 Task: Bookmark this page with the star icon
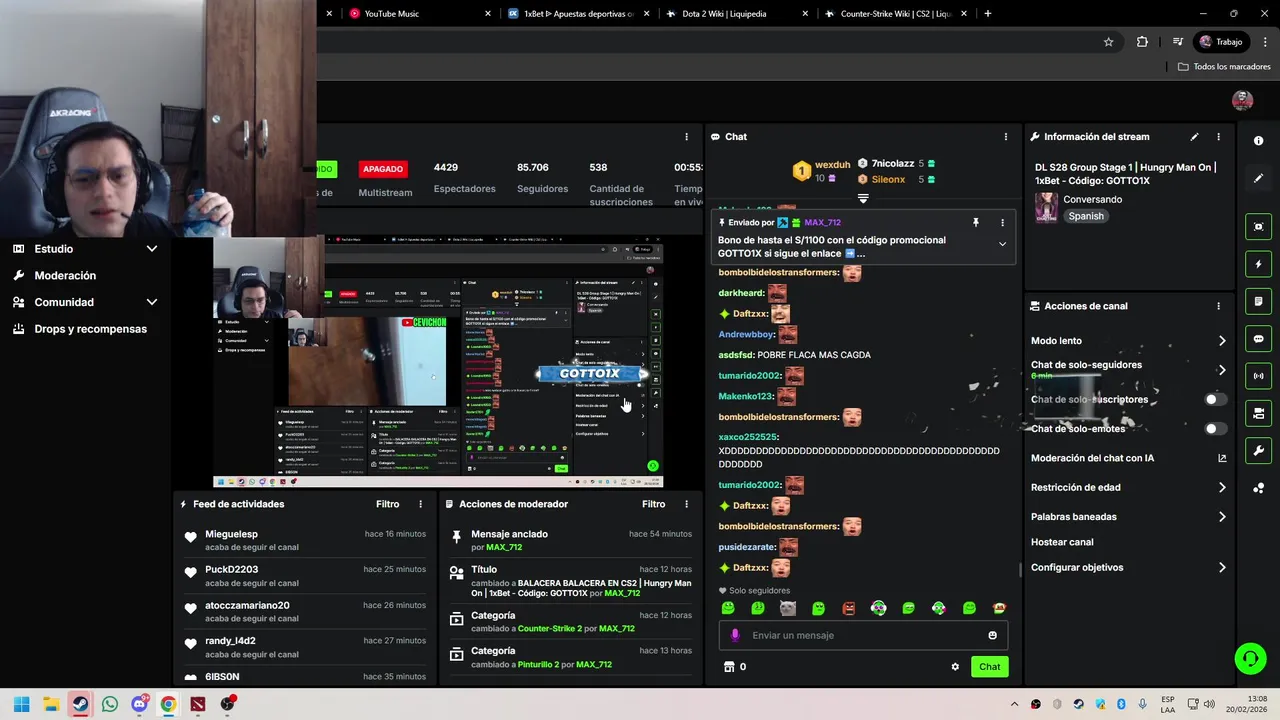(x=1108, y=42)
